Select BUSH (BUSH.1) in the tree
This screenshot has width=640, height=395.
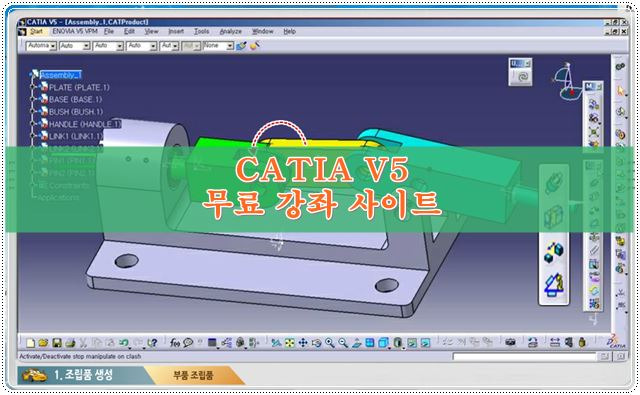click(76, 111)
